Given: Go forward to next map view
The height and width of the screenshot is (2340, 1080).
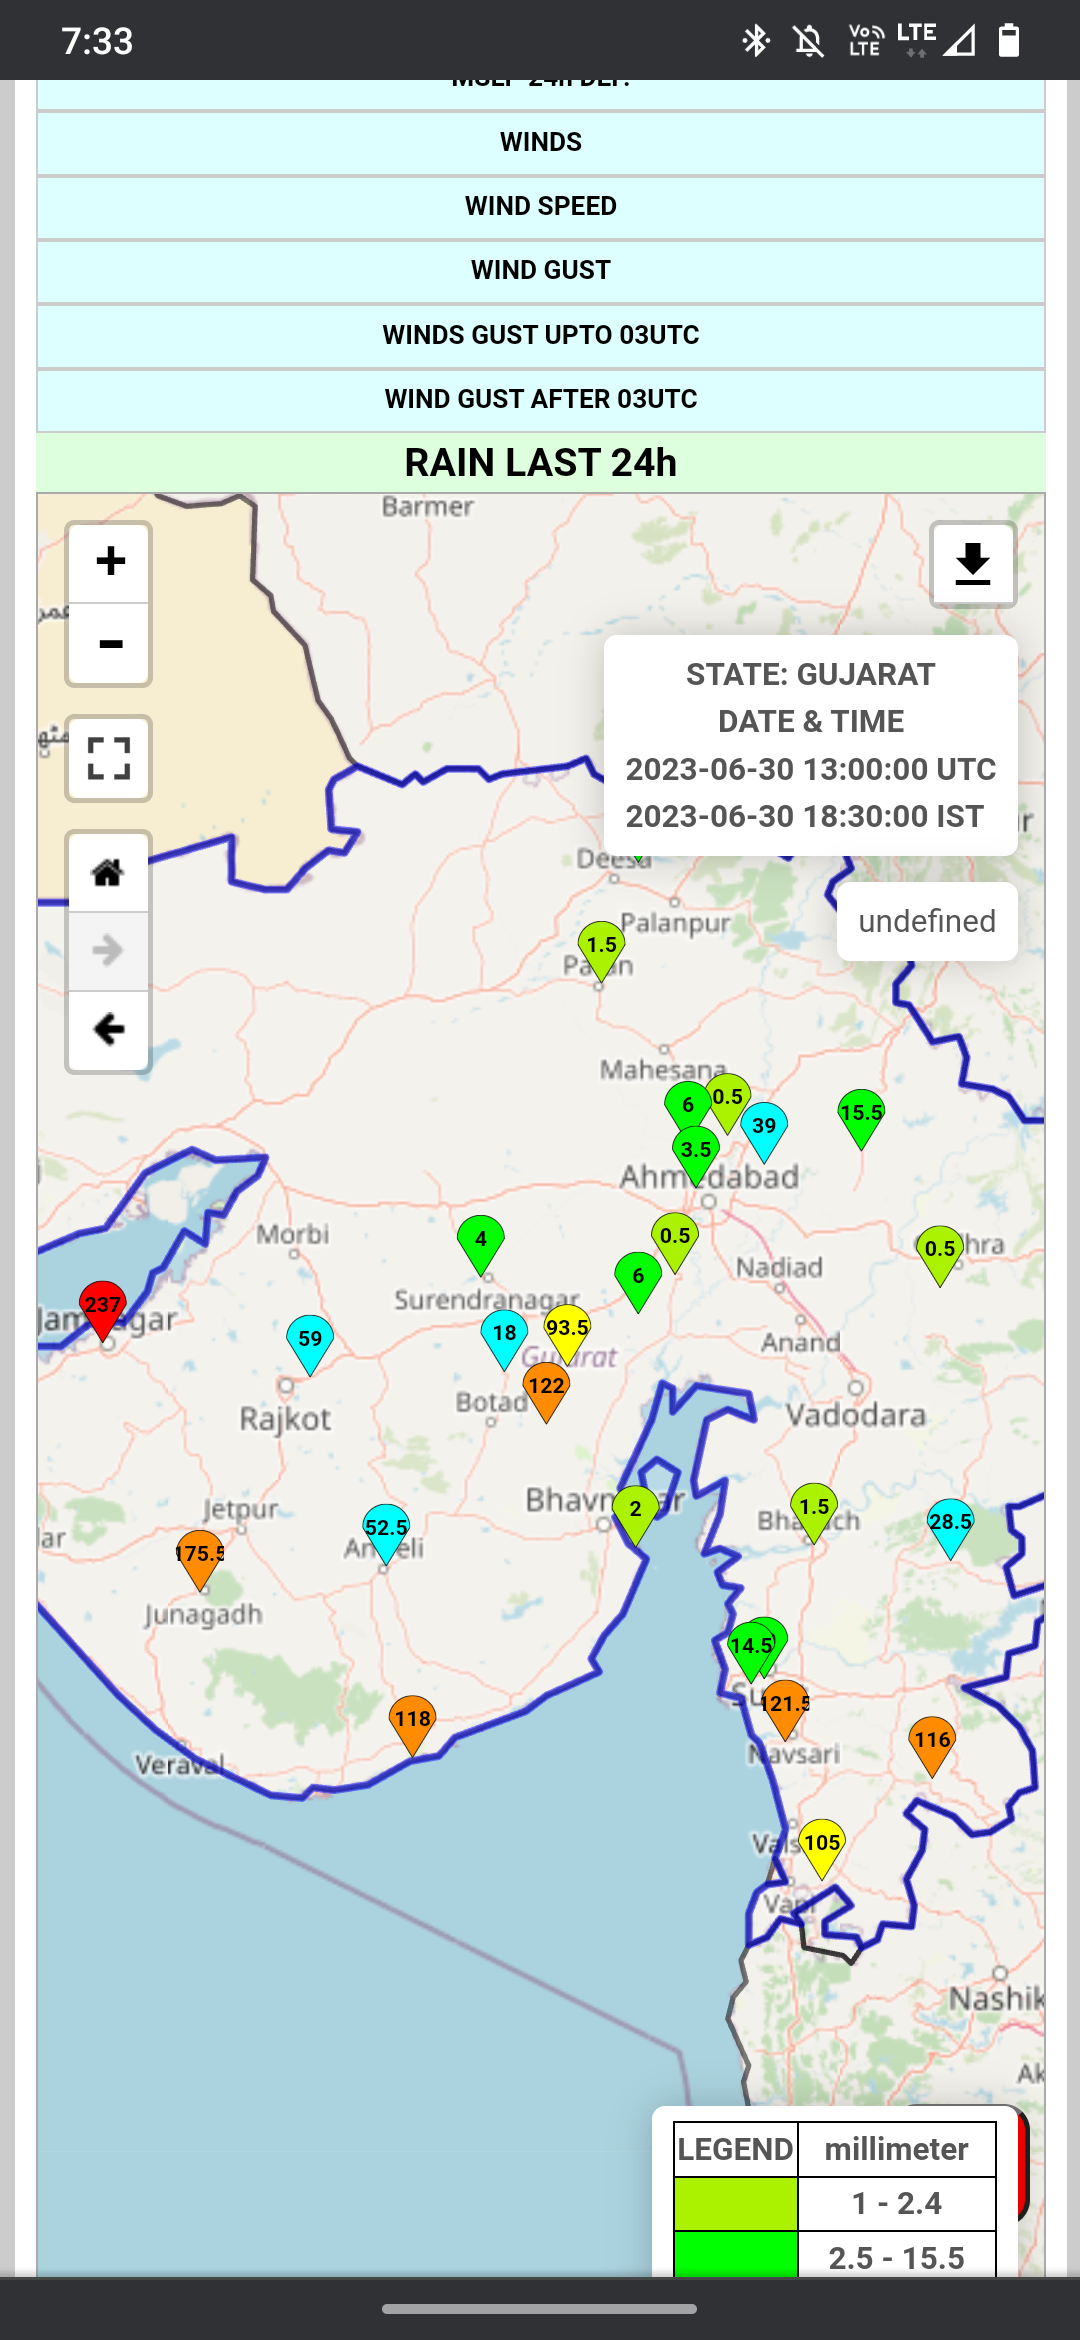Looking at the screenshot, I should point(109,950).
